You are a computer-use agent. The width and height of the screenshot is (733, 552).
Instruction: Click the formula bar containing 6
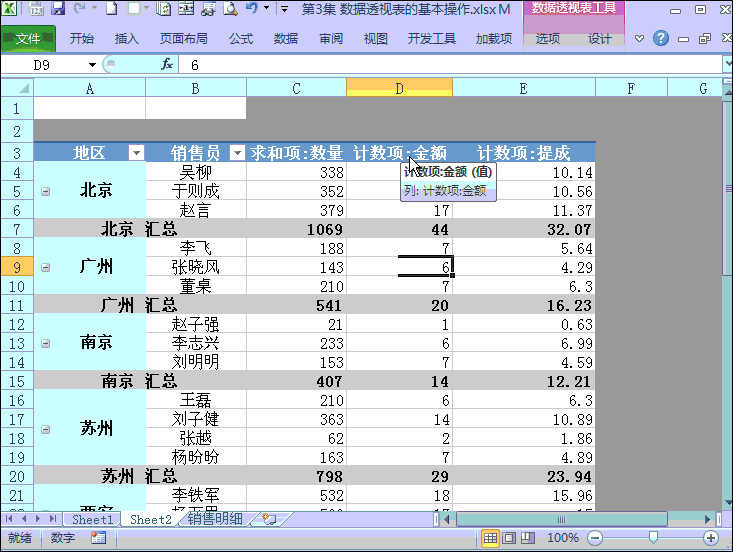451,65
